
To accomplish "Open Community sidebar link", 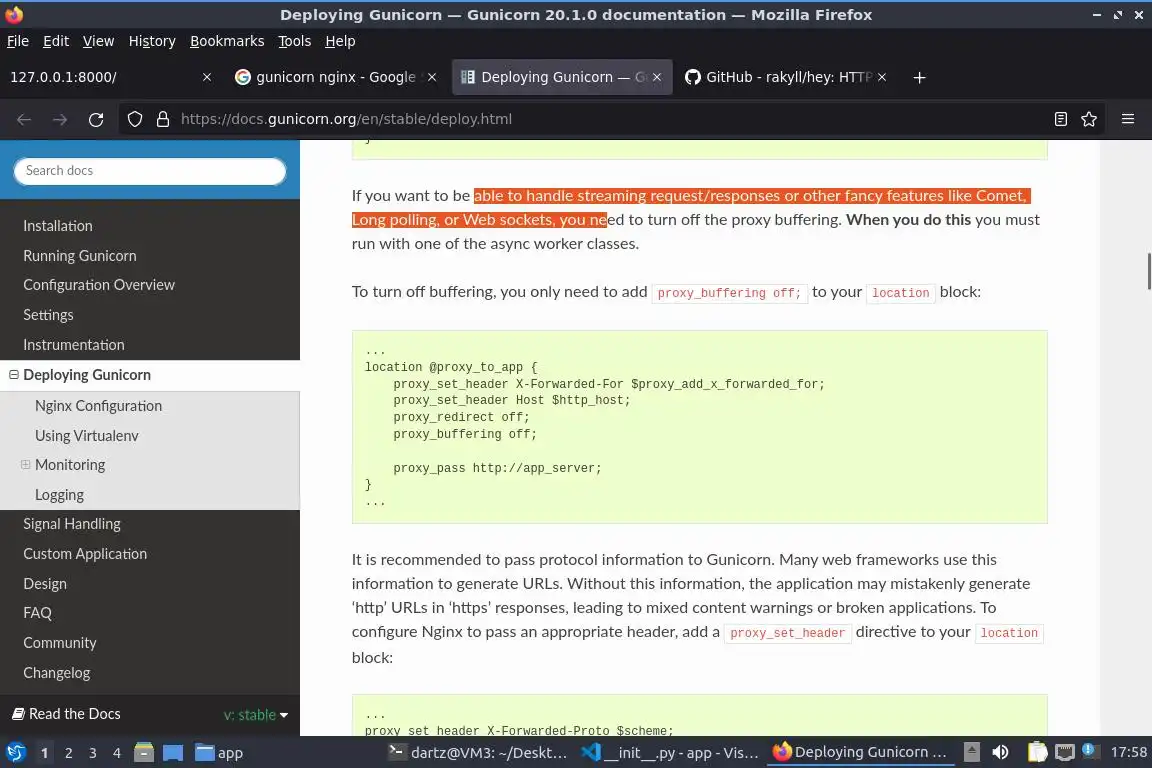I will pyautogui.click(x=60, y=643).
